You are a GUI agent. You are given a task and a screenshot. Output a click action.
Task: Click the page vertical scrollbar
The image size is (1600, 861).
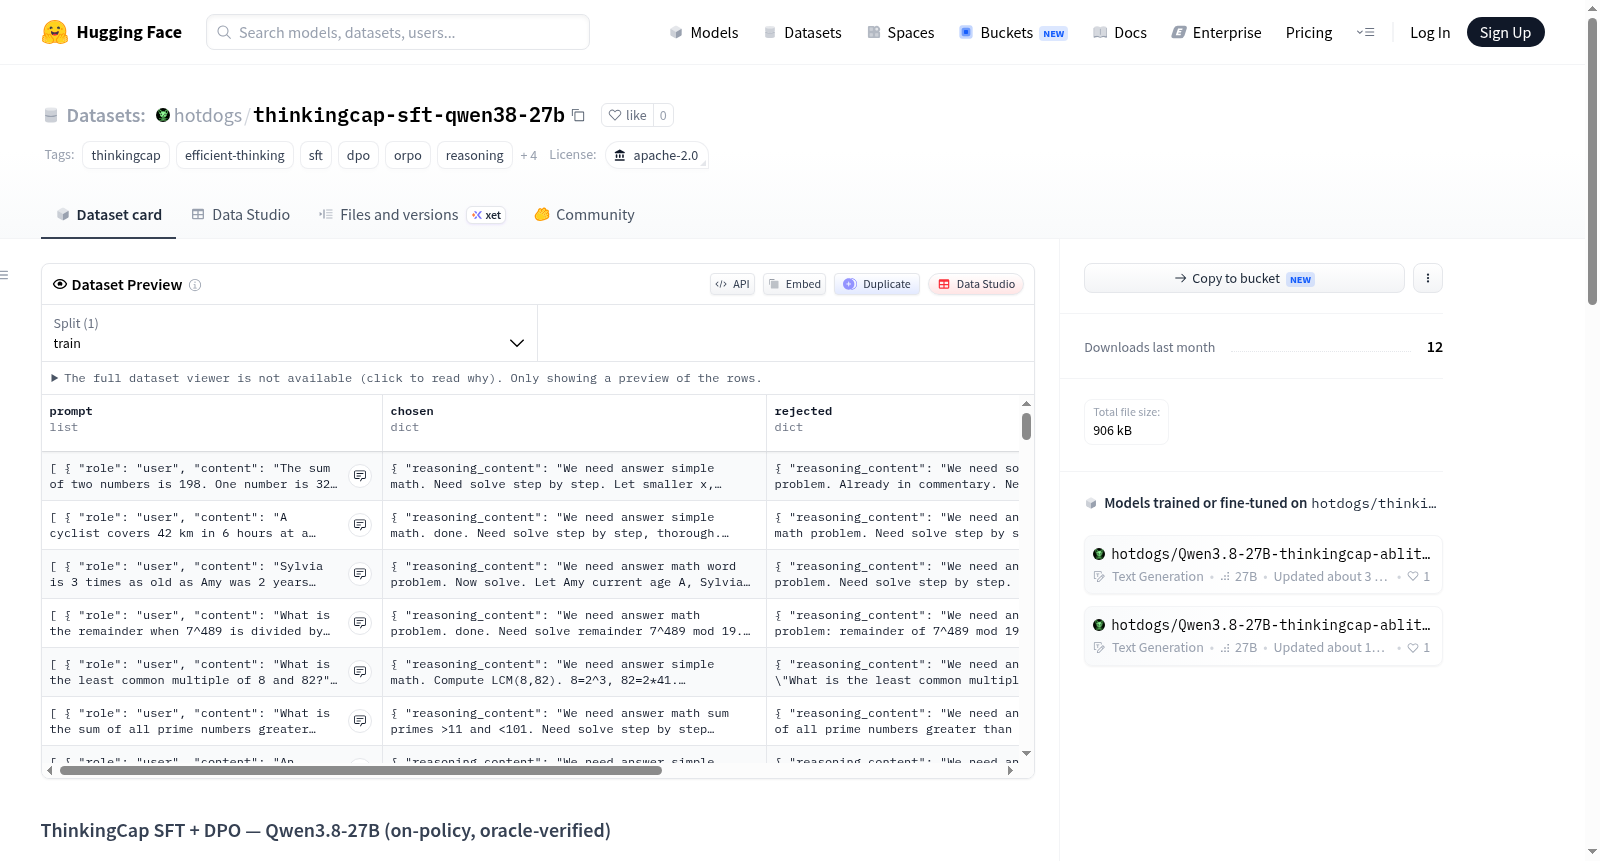tap(1593, 160)
